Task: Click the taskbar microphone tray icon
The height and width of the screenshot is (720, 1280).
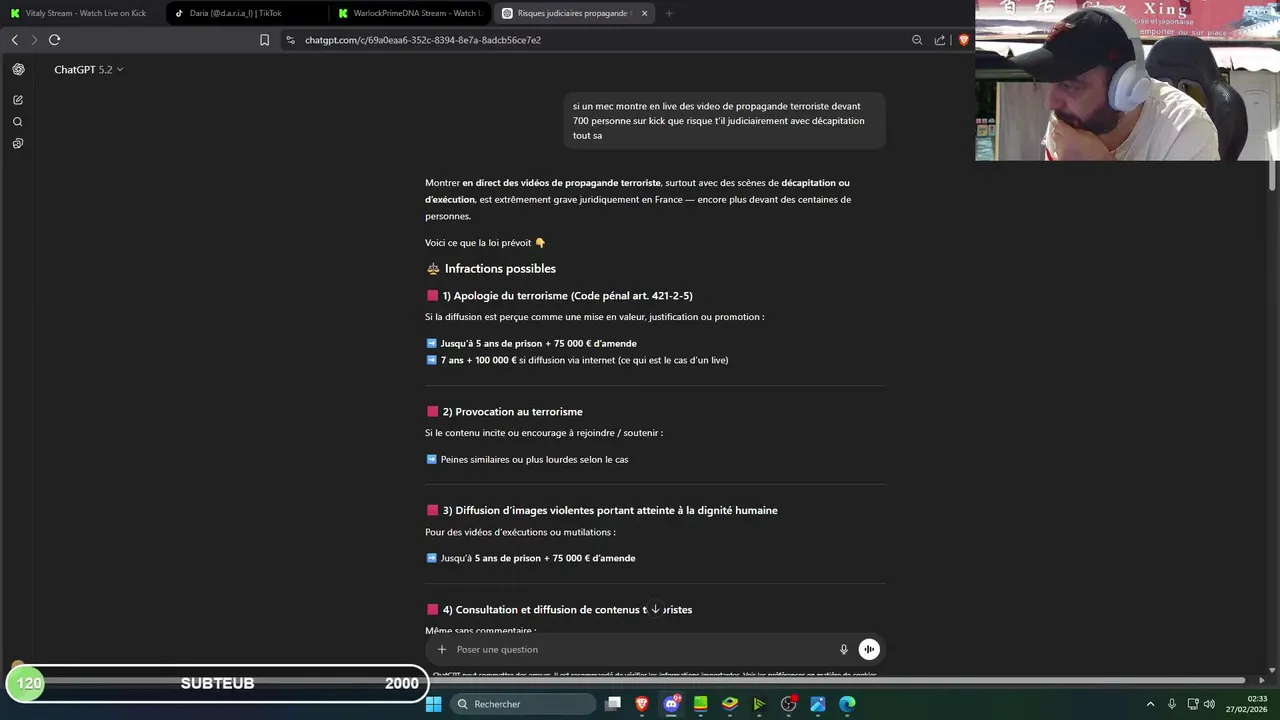Action: coord(1172,704)
